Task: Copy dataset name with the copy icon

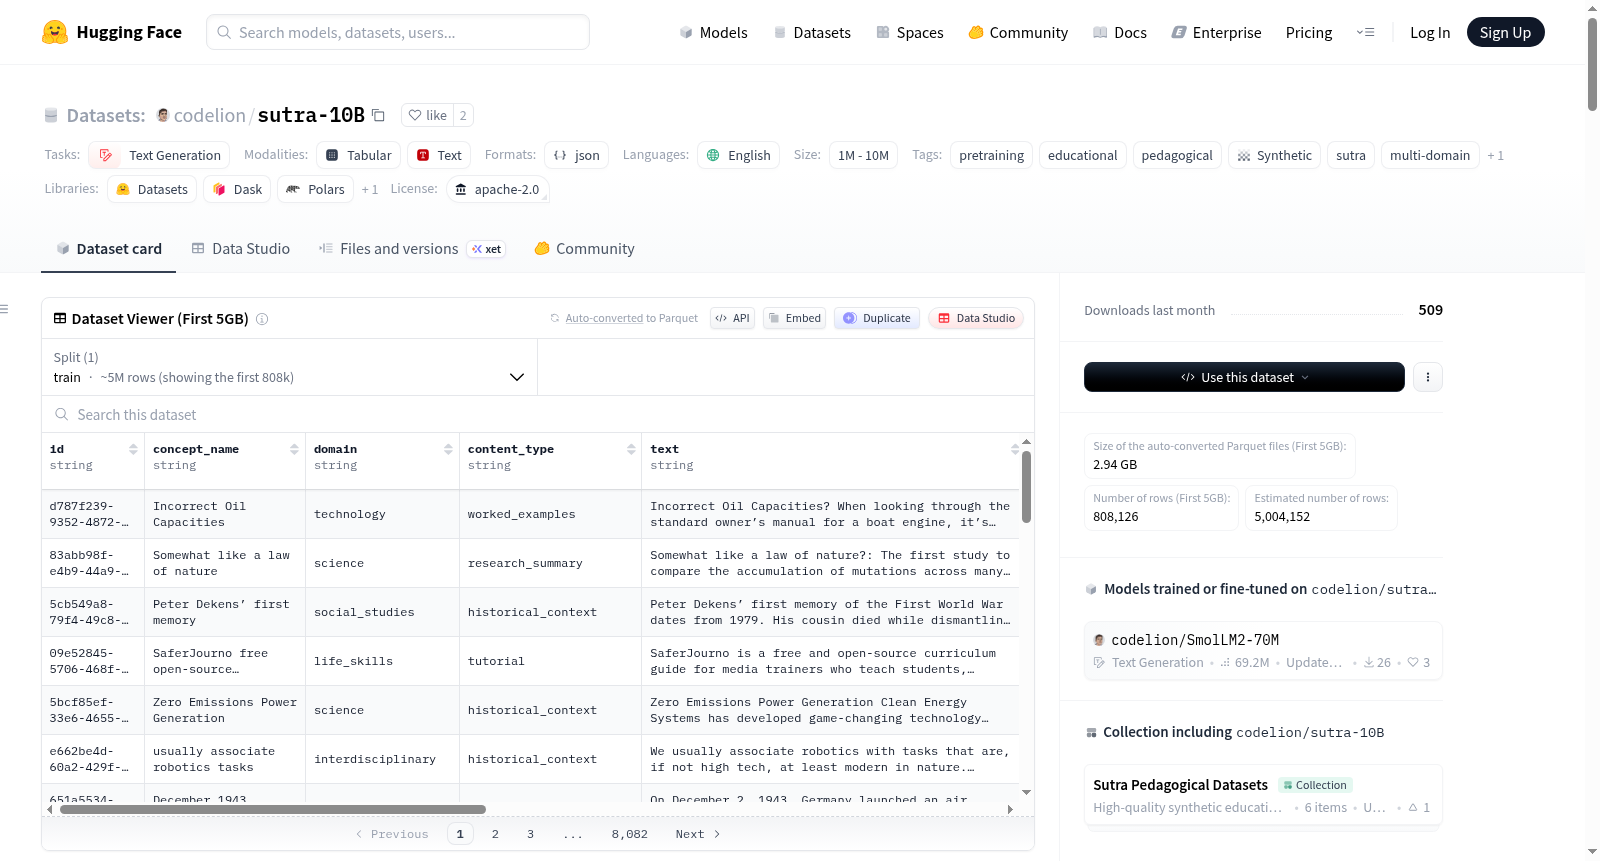Action: click(x=378, y=115)
